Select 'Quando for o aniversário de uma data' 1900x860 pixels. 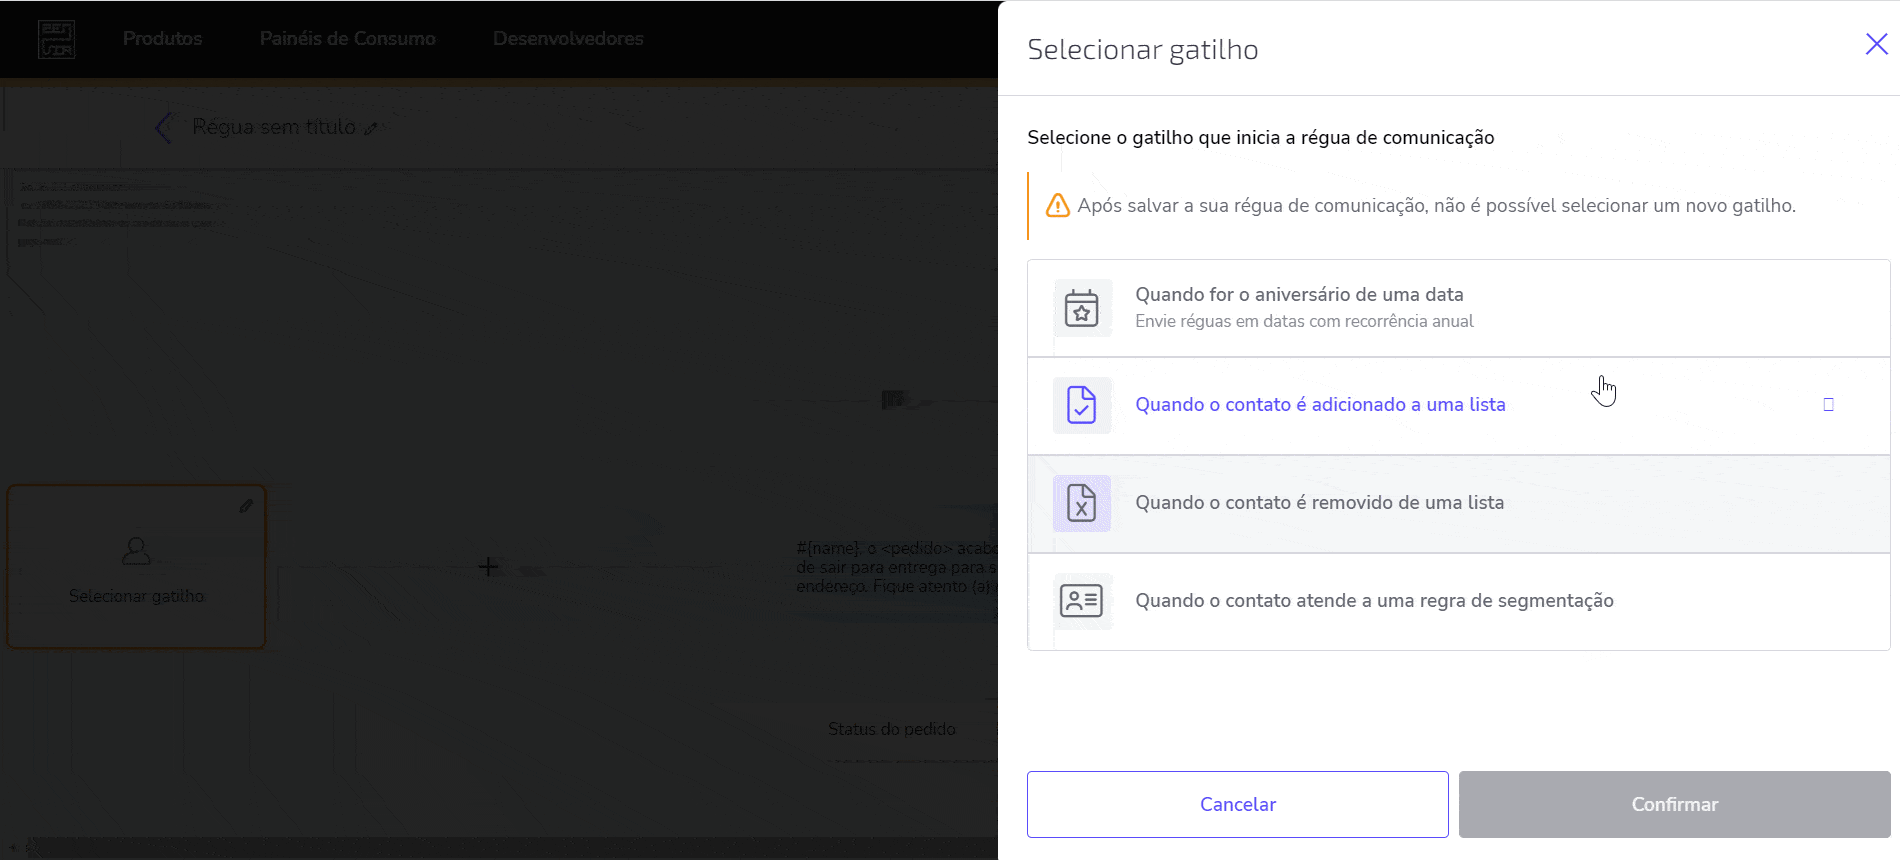click(1458, 308)
